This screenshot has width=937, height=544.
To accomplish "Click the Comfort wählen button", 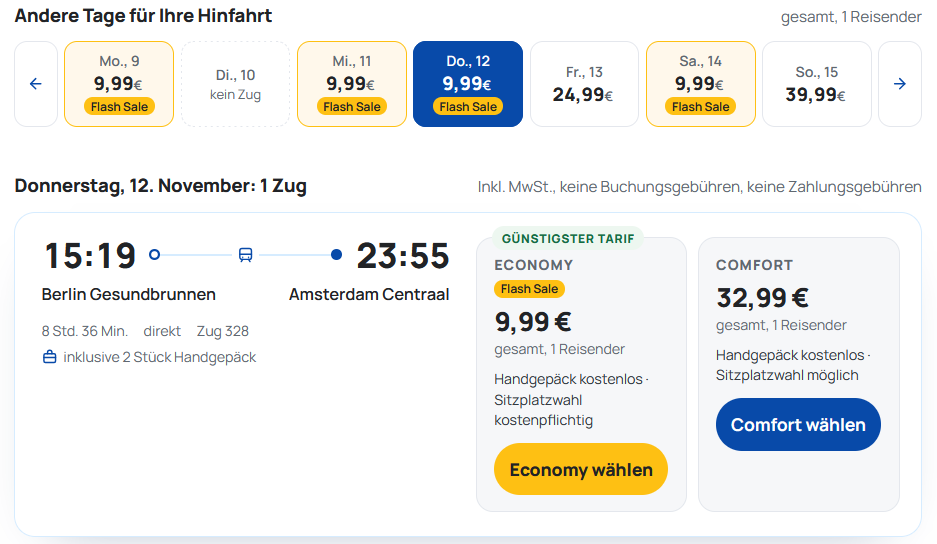I will [798, 424].
